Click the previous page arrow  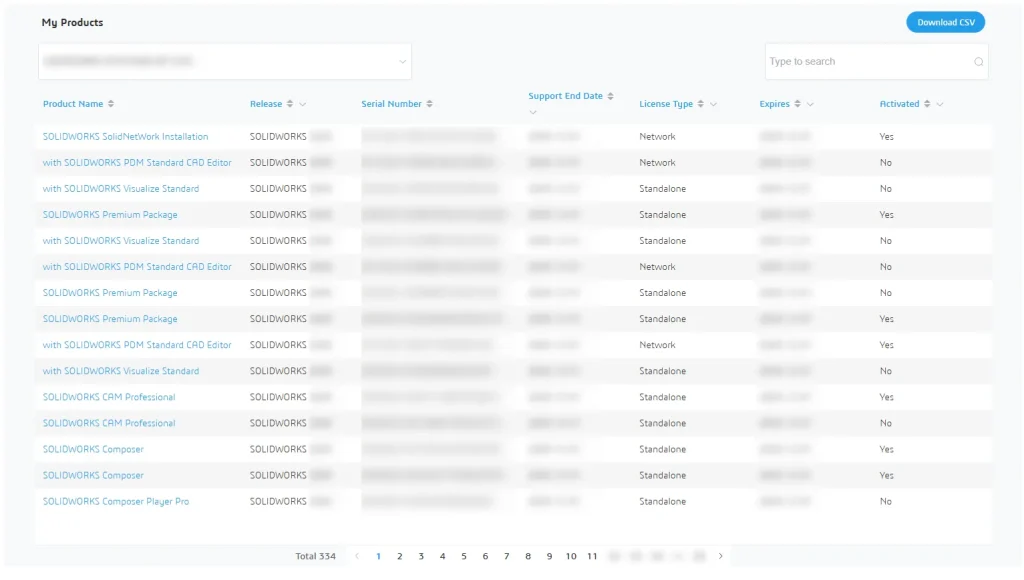pos(357,556)
